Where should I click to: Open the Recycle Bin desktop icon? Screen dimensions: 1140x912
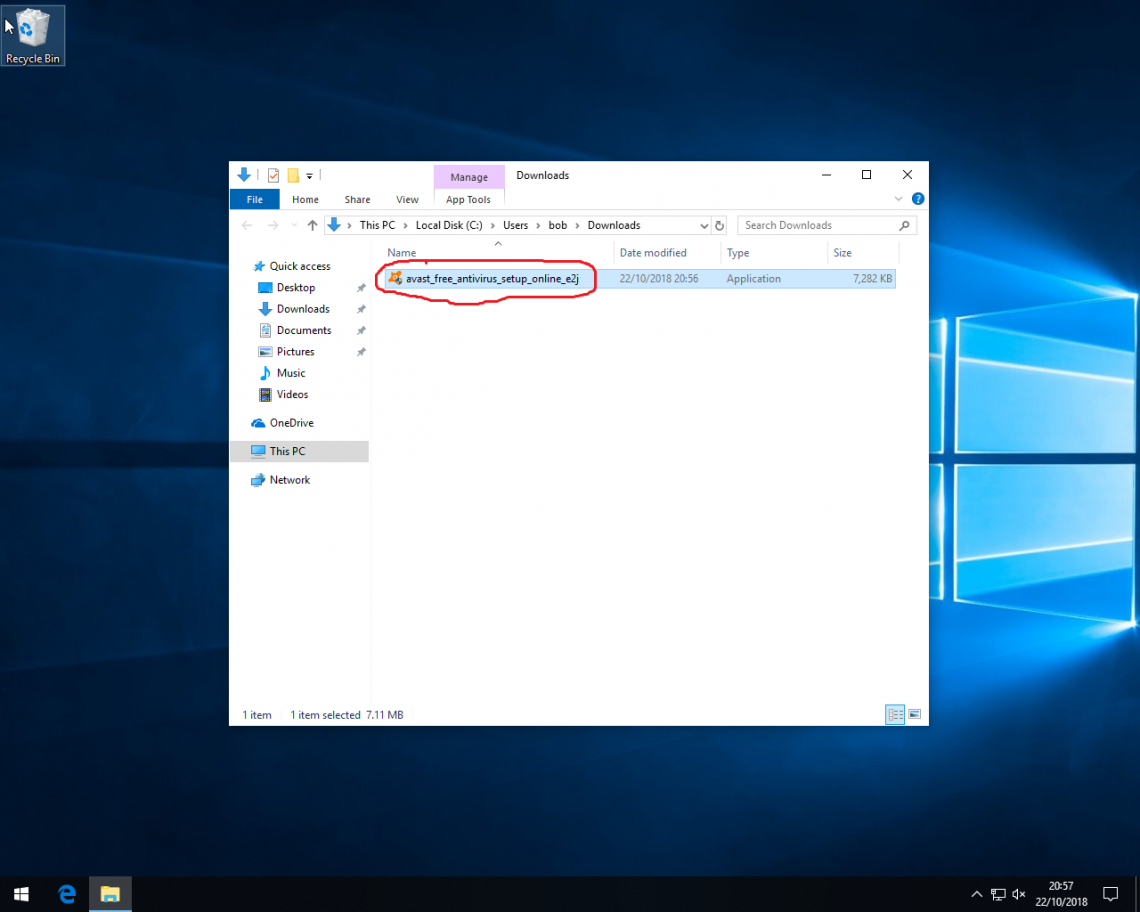coord(33,36)
